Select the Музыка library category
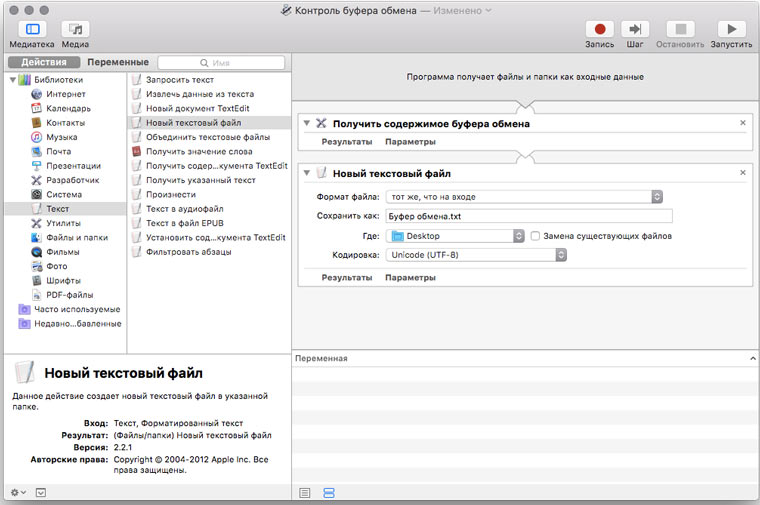 (x=62, y=137)
